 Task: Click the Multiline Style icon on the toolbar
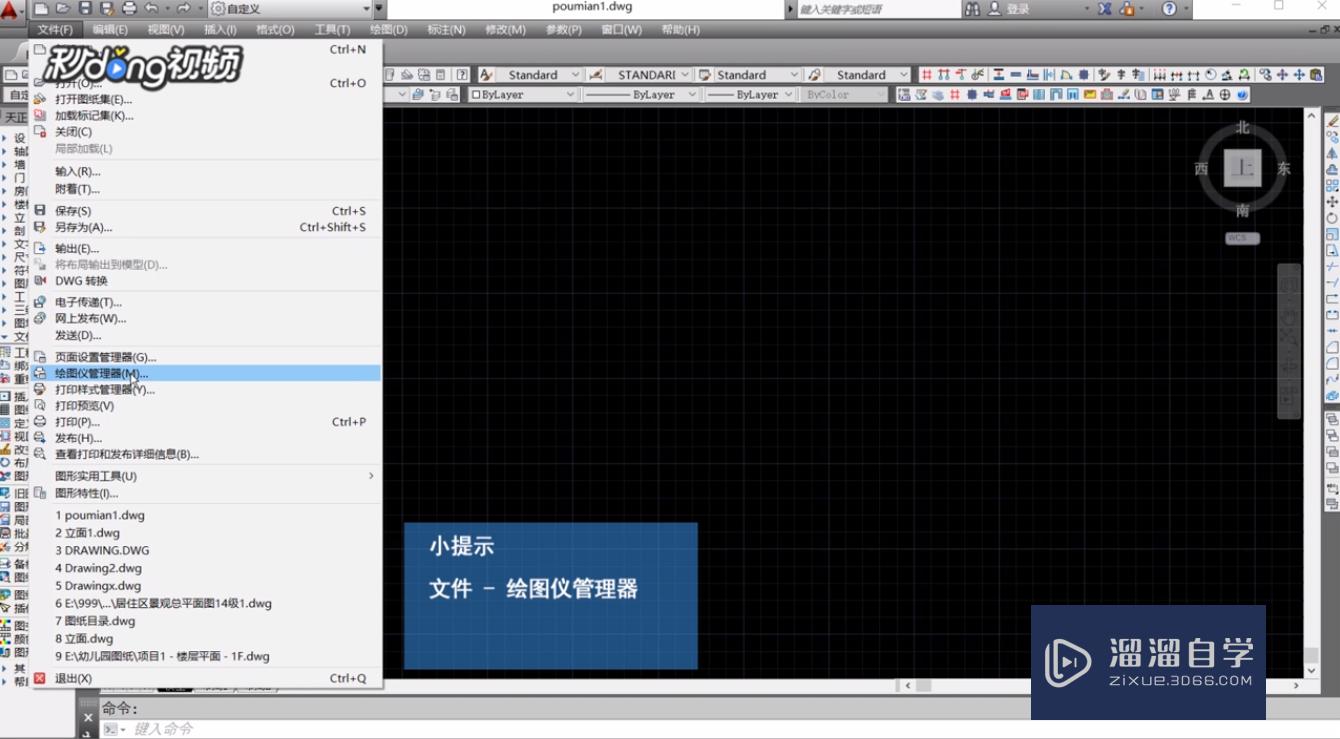tap(813, 74)
